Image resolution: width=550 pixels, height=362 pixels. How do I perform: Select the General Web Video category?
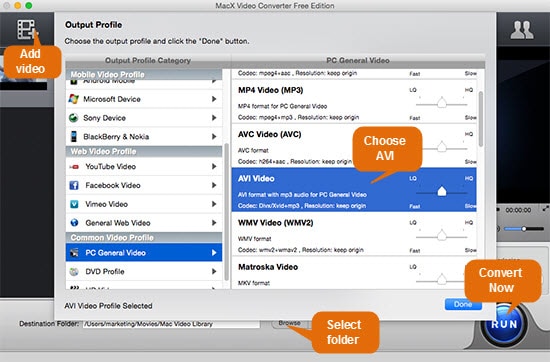pyautogui.click(x=144, y=223)
